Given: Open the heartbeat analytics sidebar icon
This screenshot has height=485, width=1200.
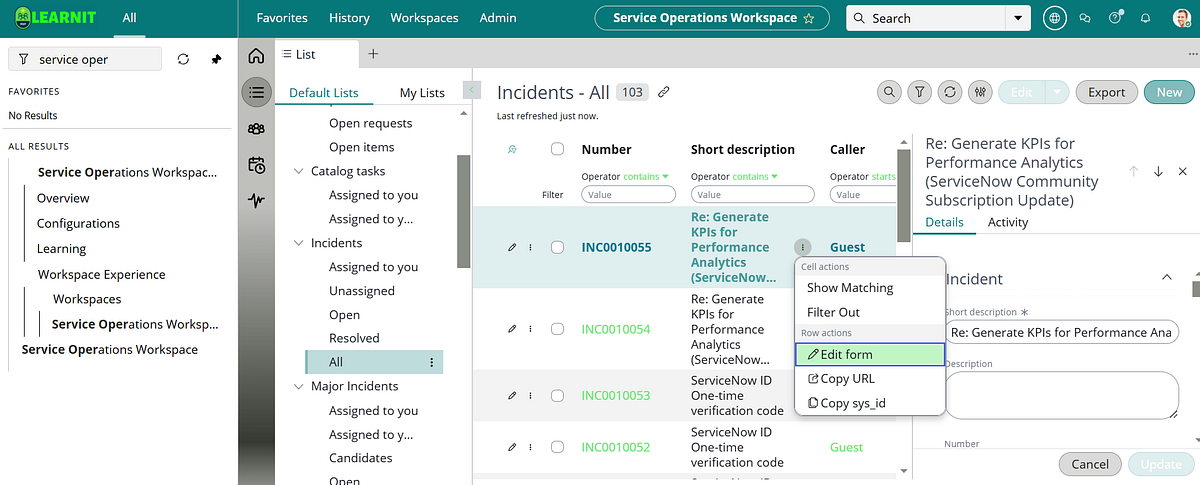Looking at the screenshot, I should [257, 200].
